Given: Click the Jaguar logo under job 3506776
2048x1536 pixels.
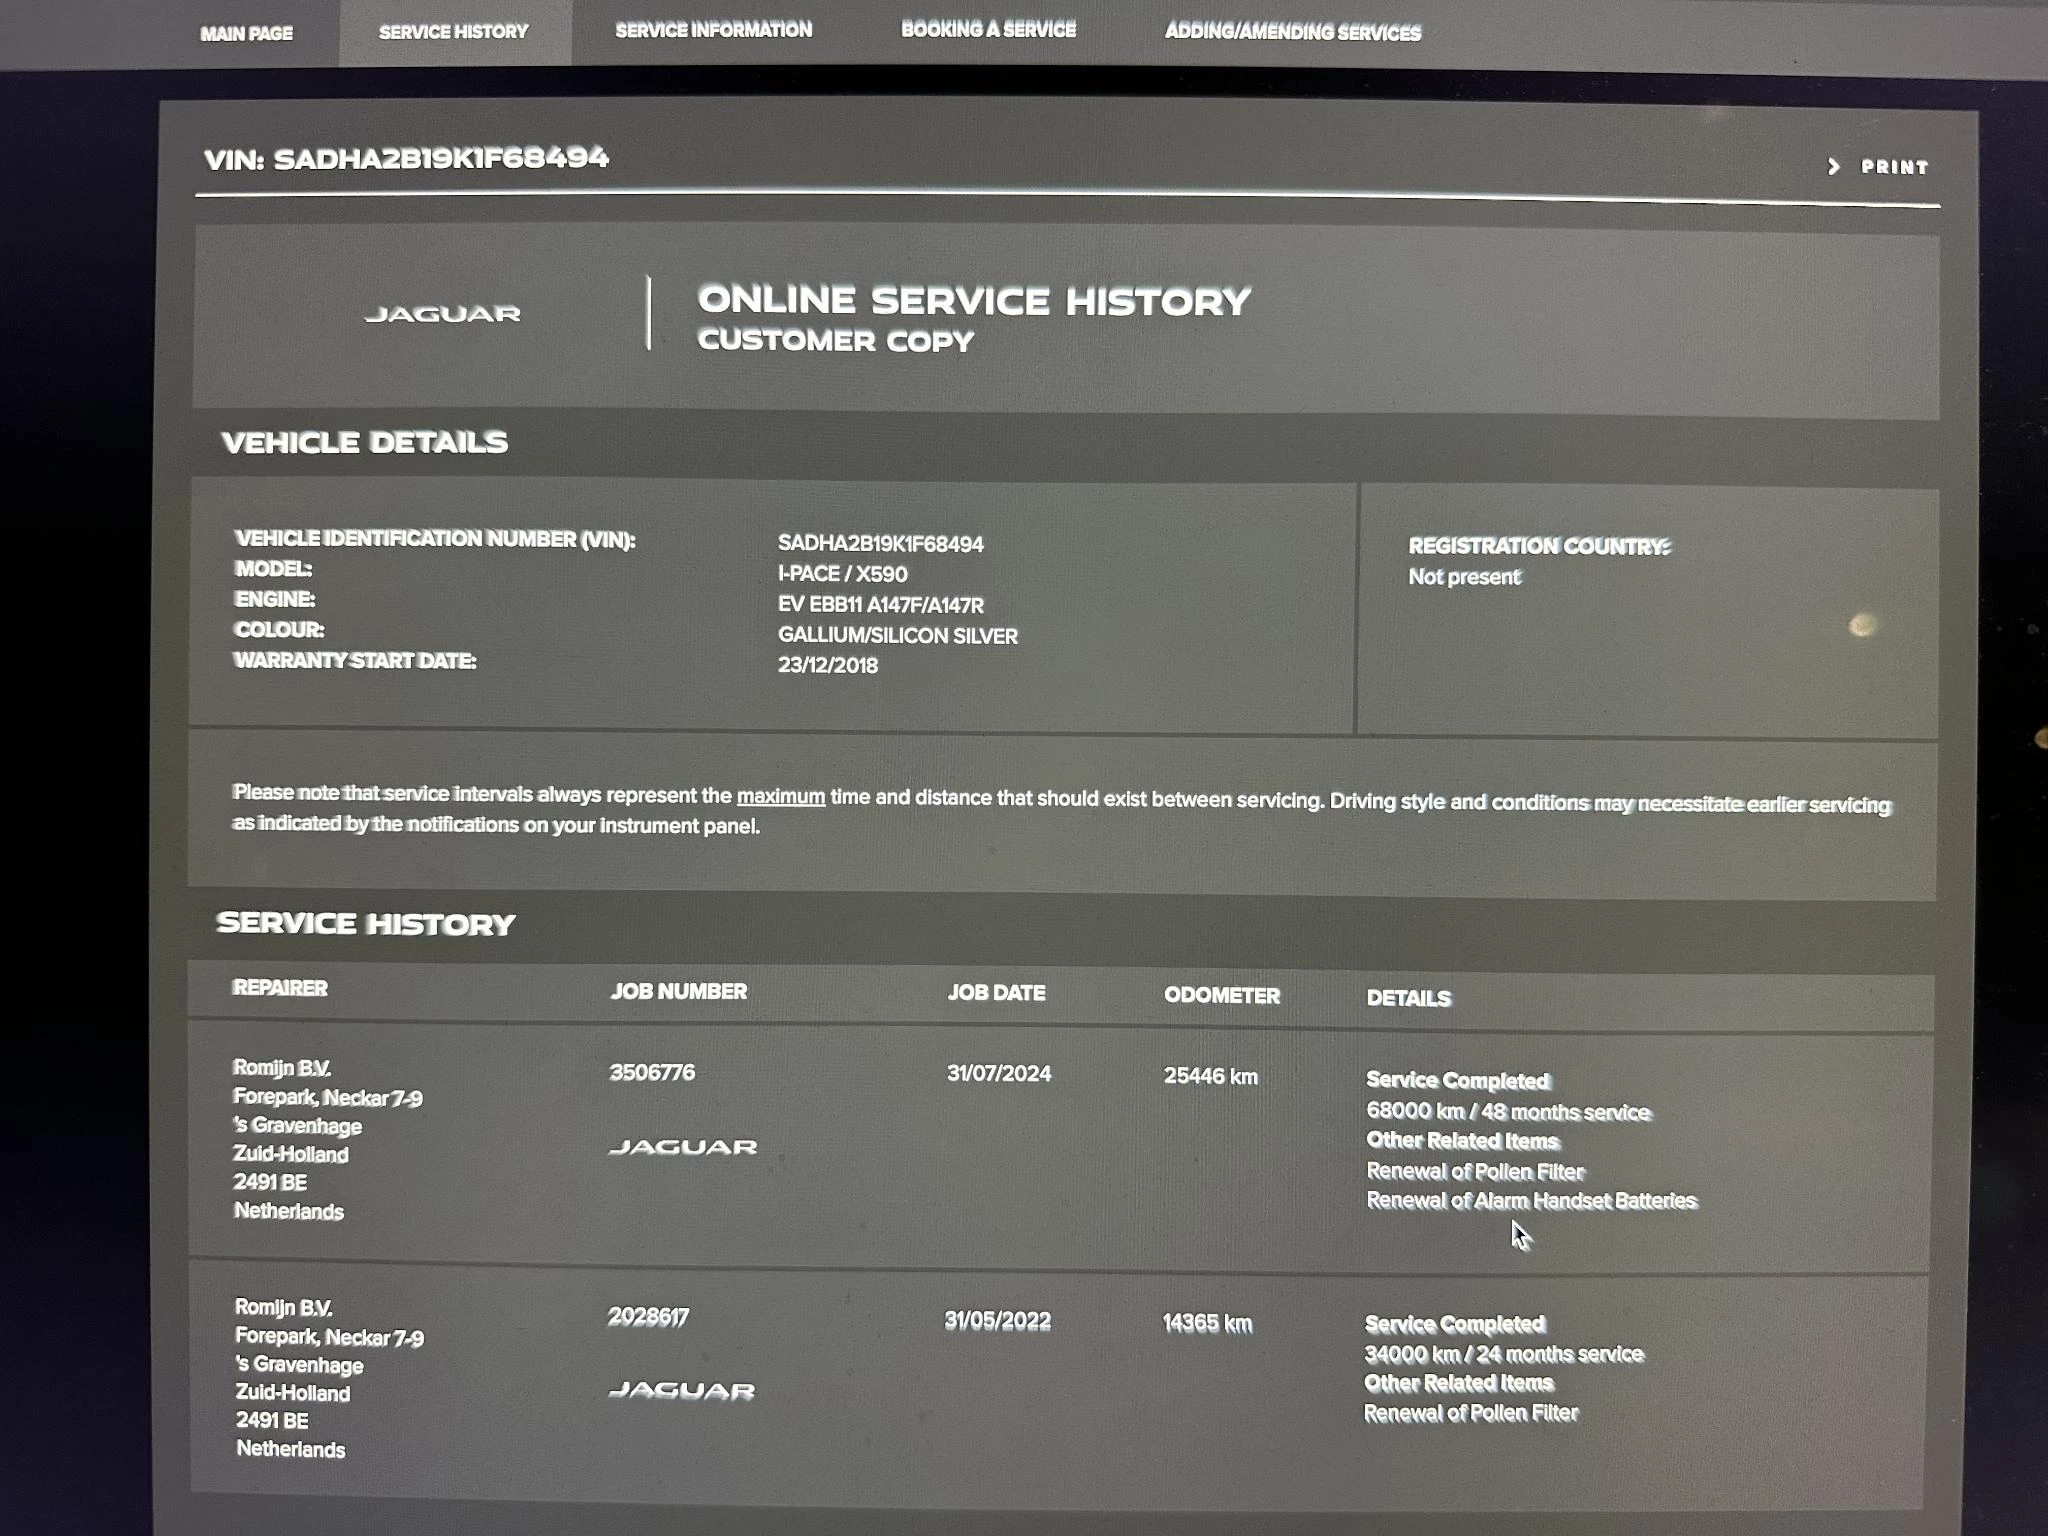Looking at the screenshot, I should click(x=683, y=1147).
